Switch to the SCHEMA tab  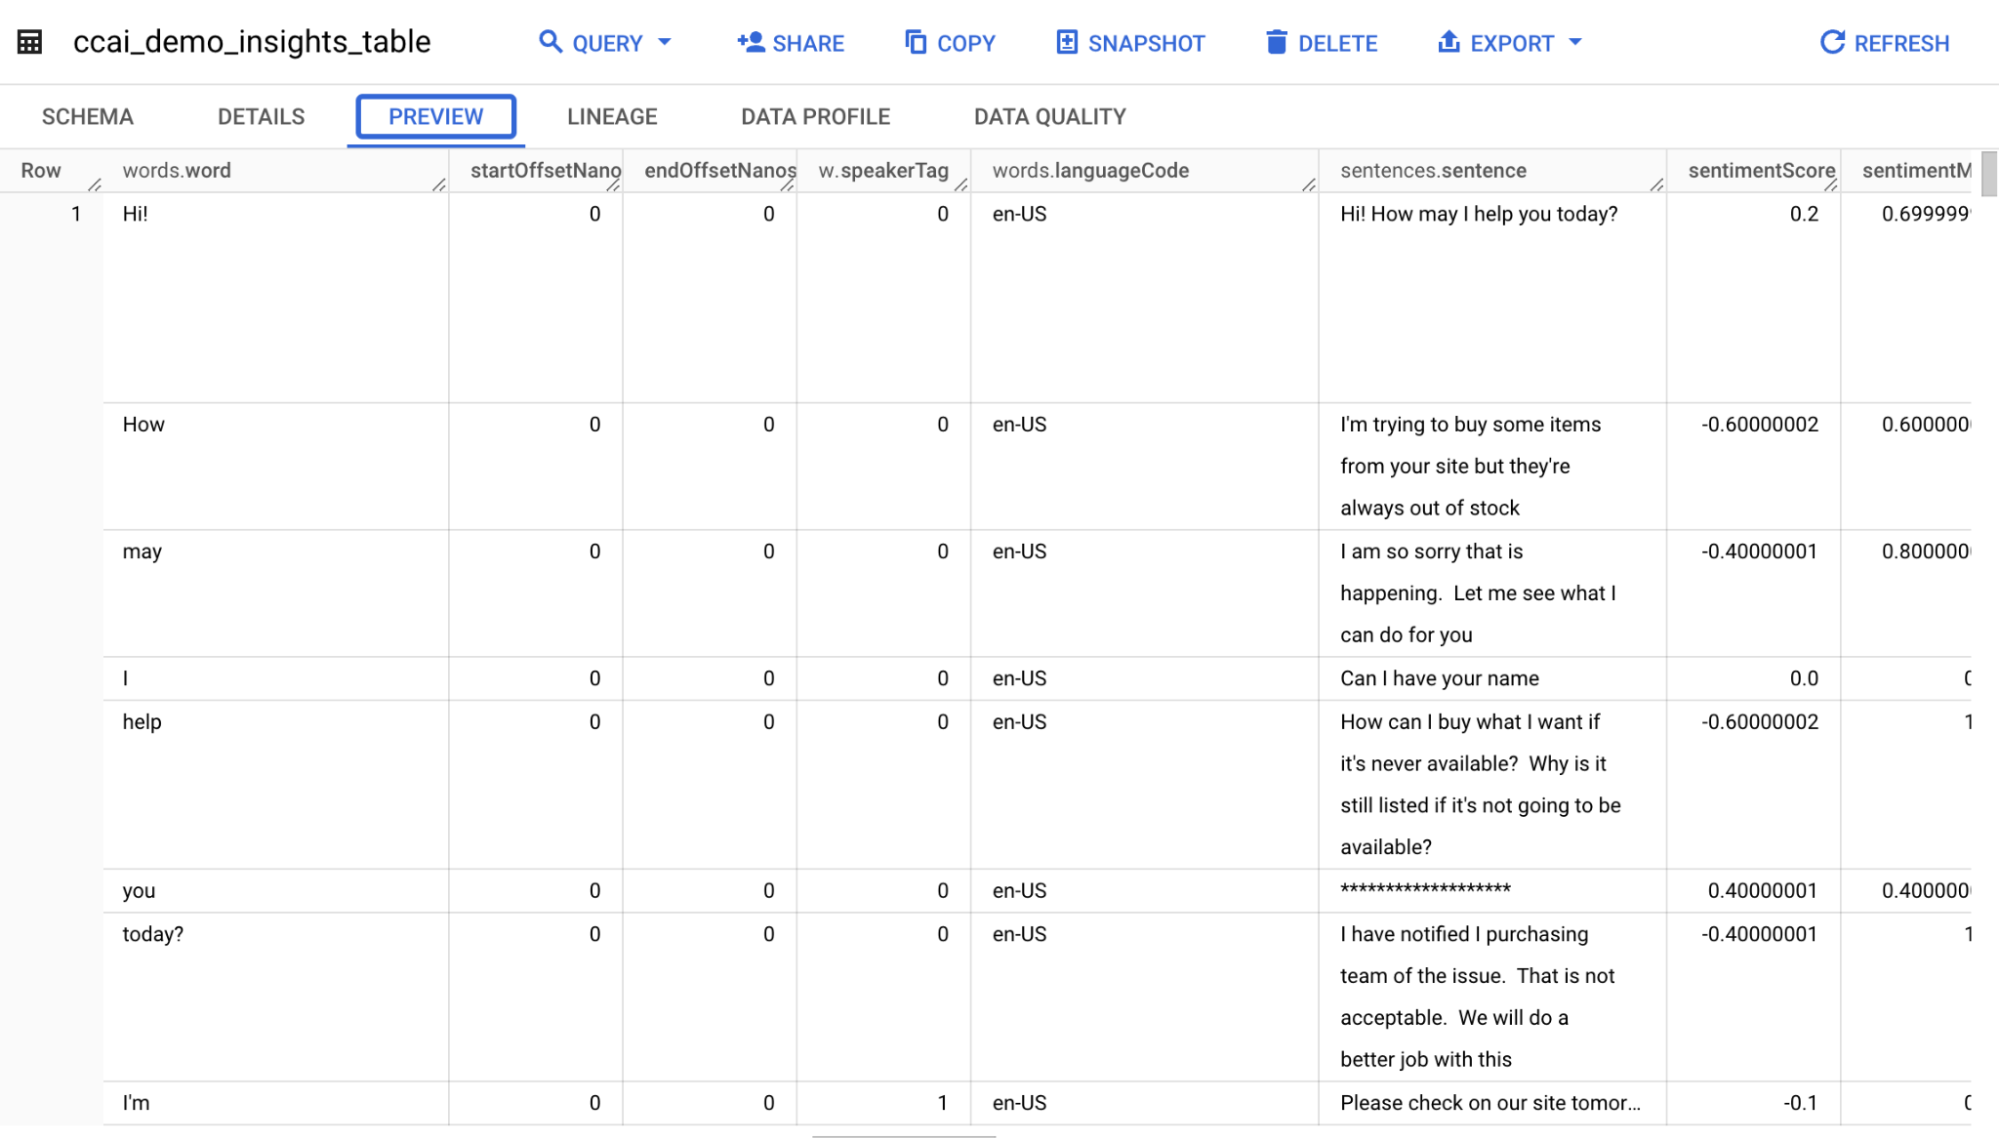pos(87,116)
